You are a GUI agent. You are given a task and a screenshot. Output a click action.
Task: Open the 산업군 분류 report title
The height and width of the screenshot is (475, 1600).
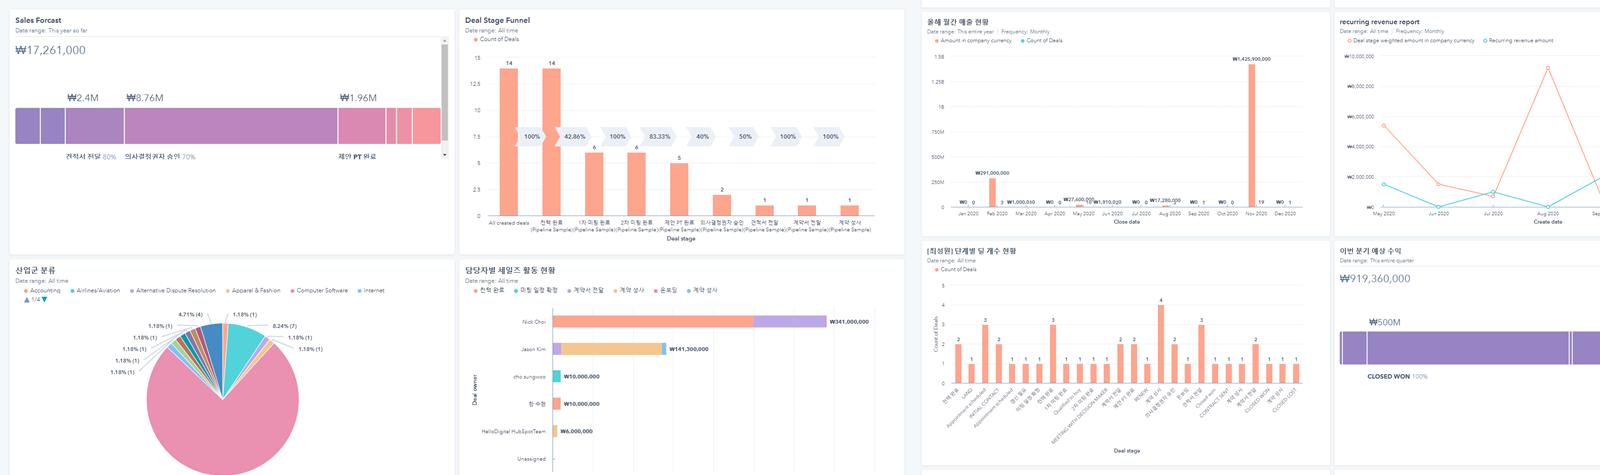coord(35,270)
